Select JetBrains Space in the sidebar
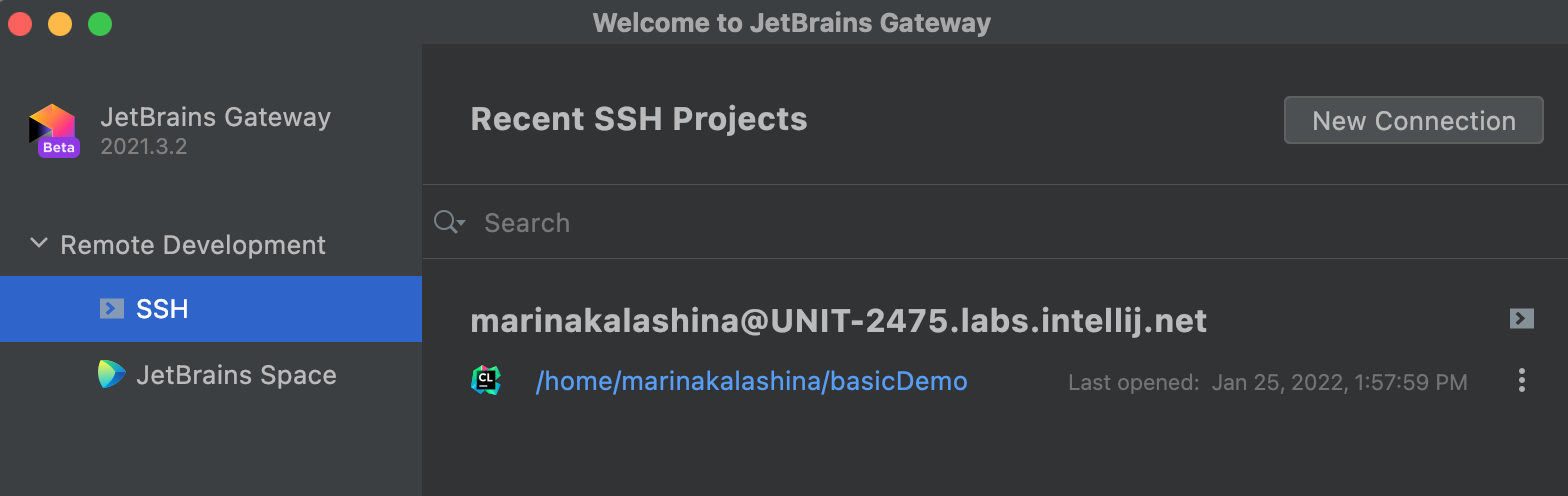The image size is (1568, 496). 236,375
